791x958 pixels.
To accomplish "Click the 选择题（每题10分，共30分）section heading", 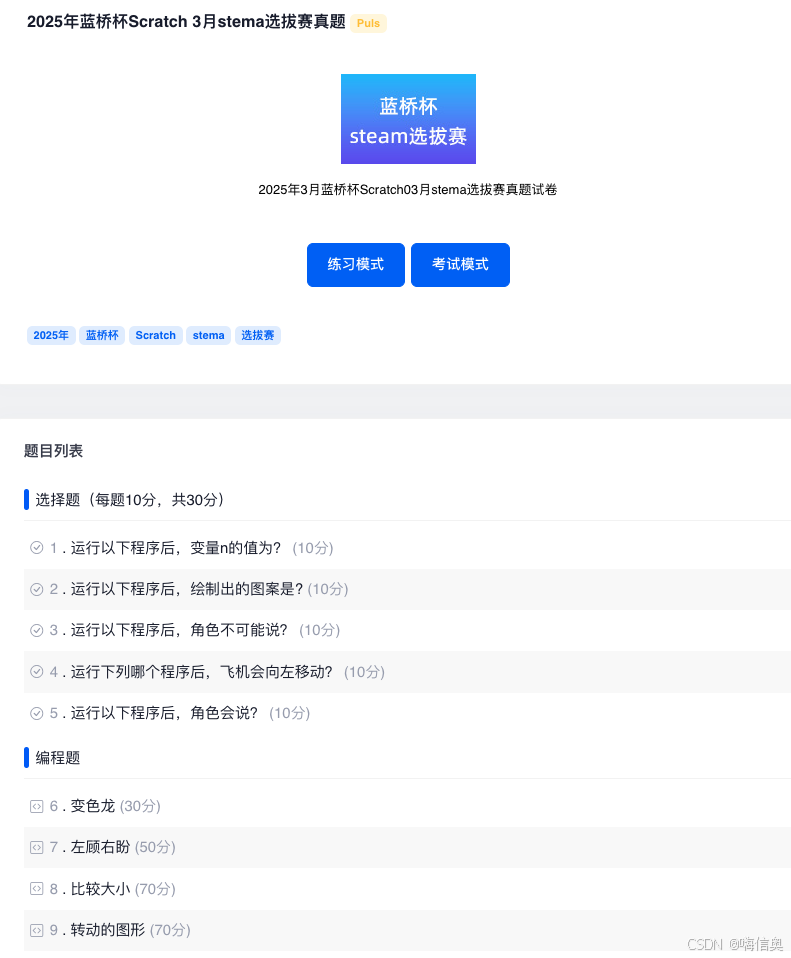I will coord(130,500).
